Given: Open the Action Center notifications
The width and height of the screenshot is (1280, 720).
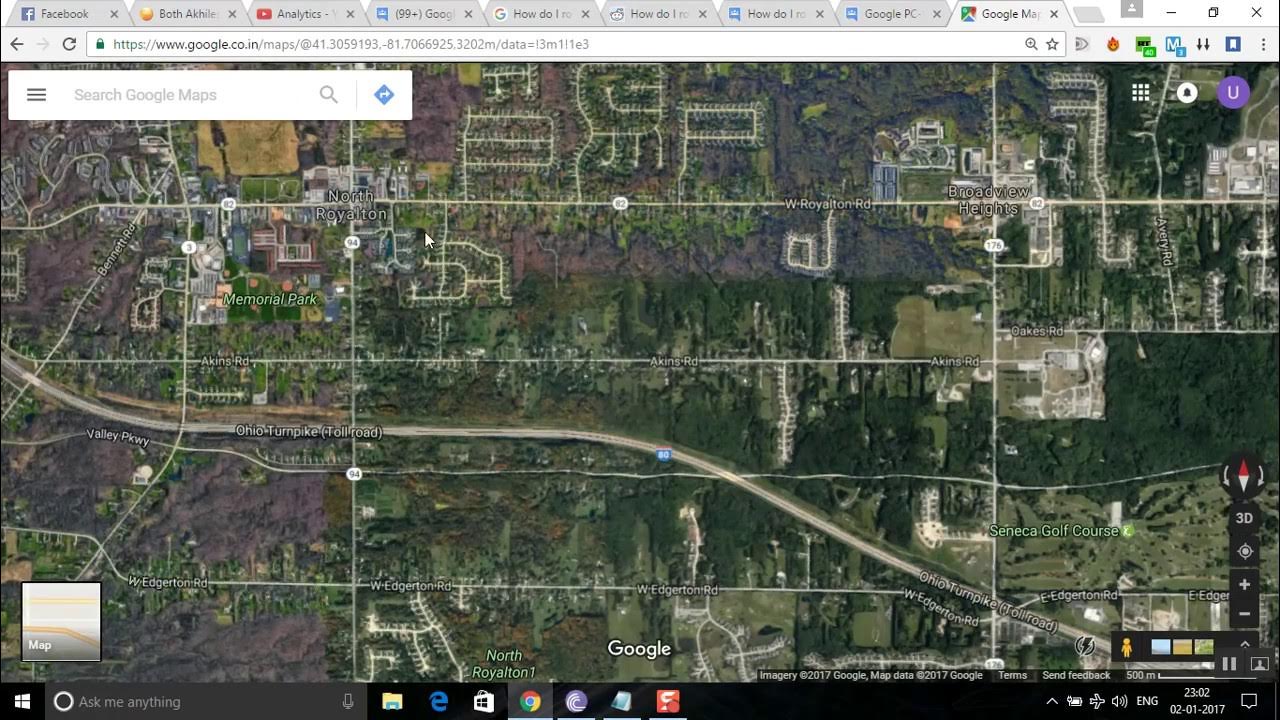Looking at the screenshot, I should pos(1249,701).
